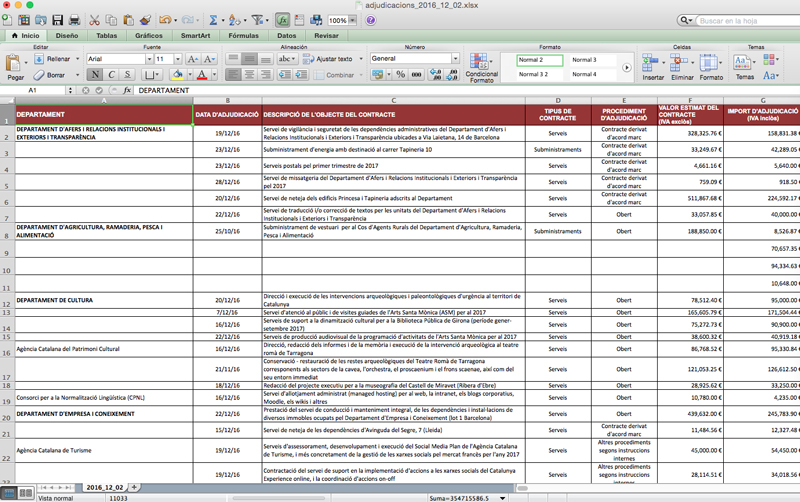Open the templates gallery icon

click(24, 20)
